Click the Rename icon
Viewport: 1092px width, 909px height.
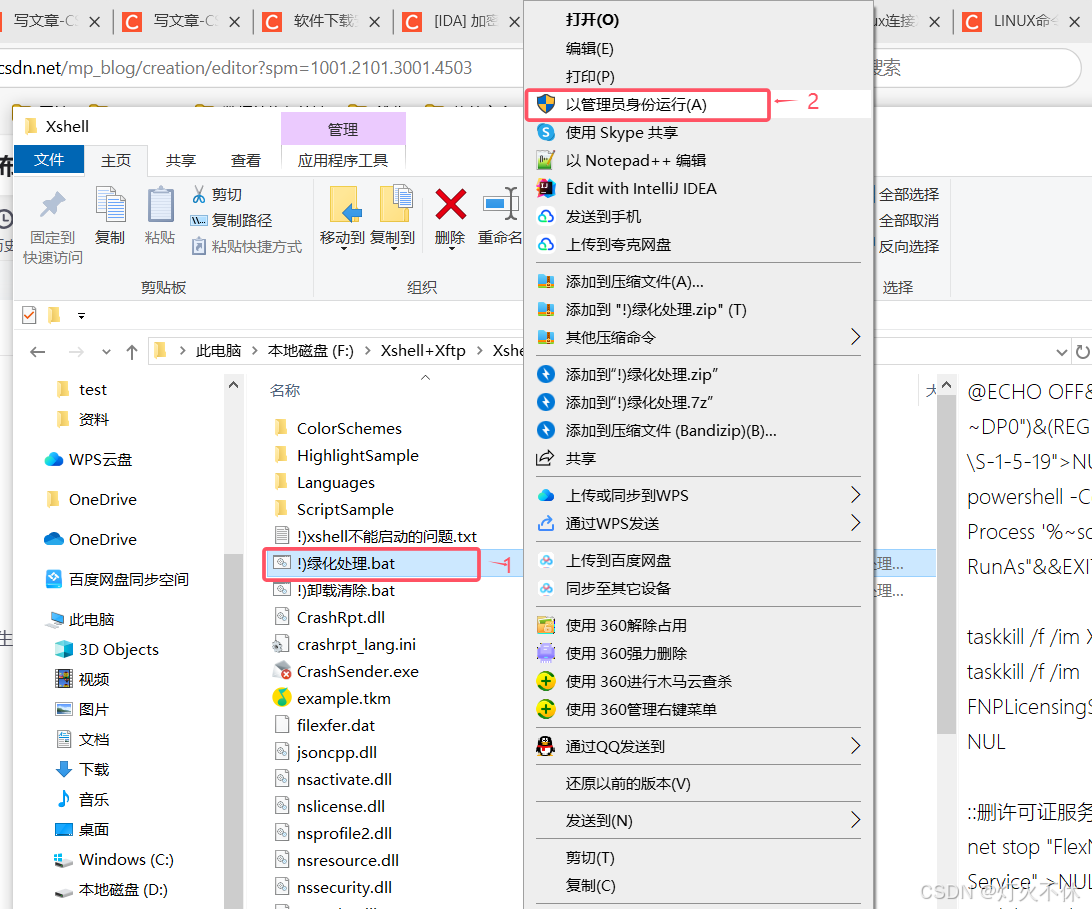pyautogui.click(x=501, y=204)
